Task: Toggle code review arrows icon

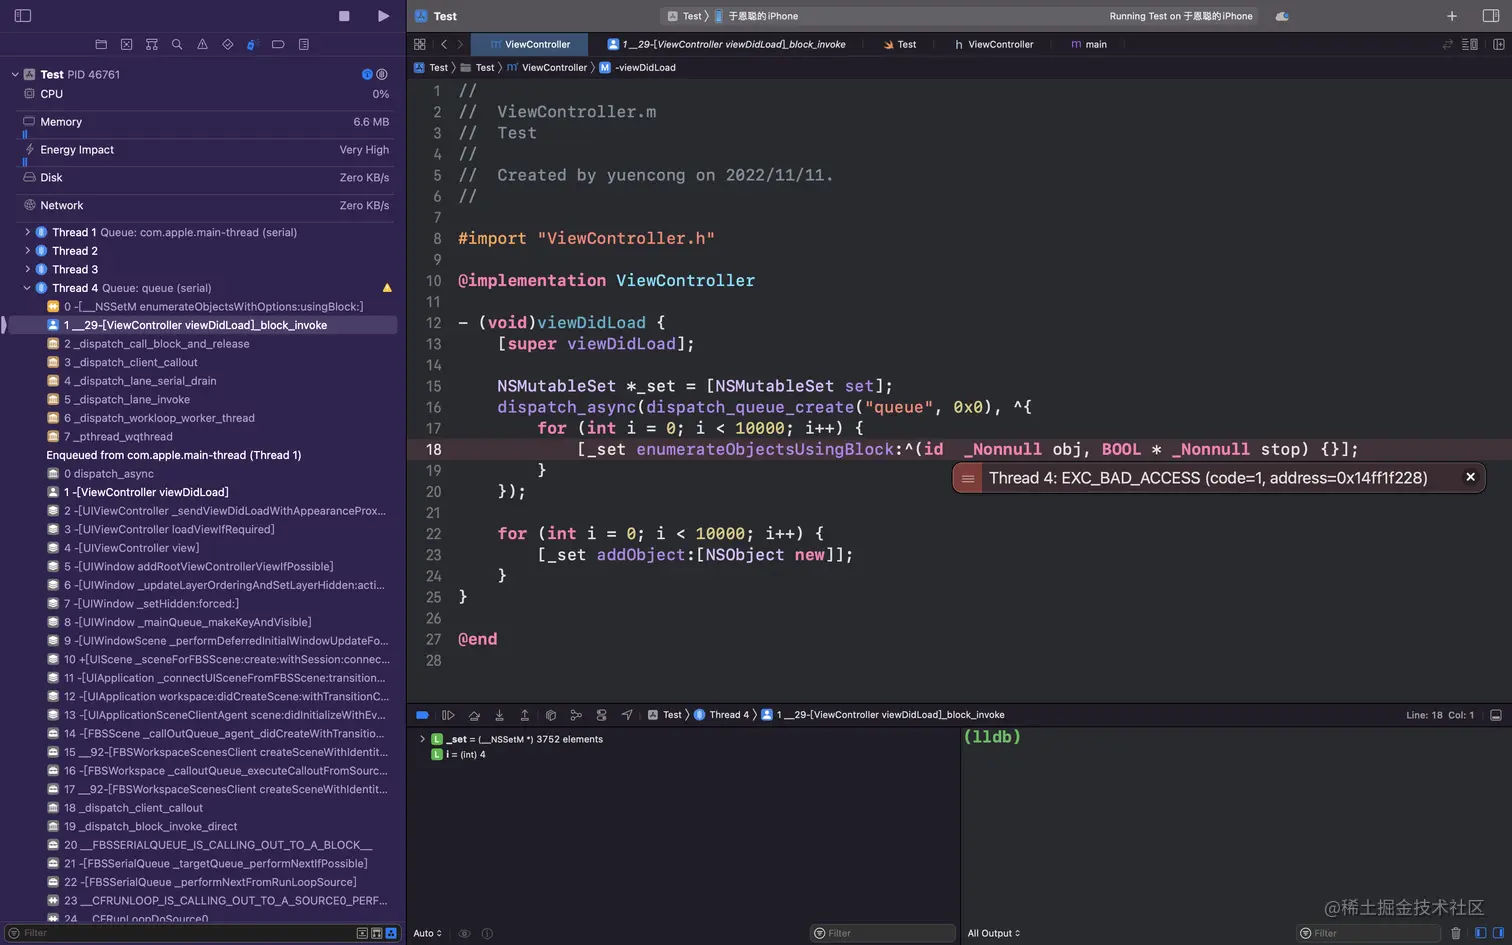Action: pos(1447,44)
